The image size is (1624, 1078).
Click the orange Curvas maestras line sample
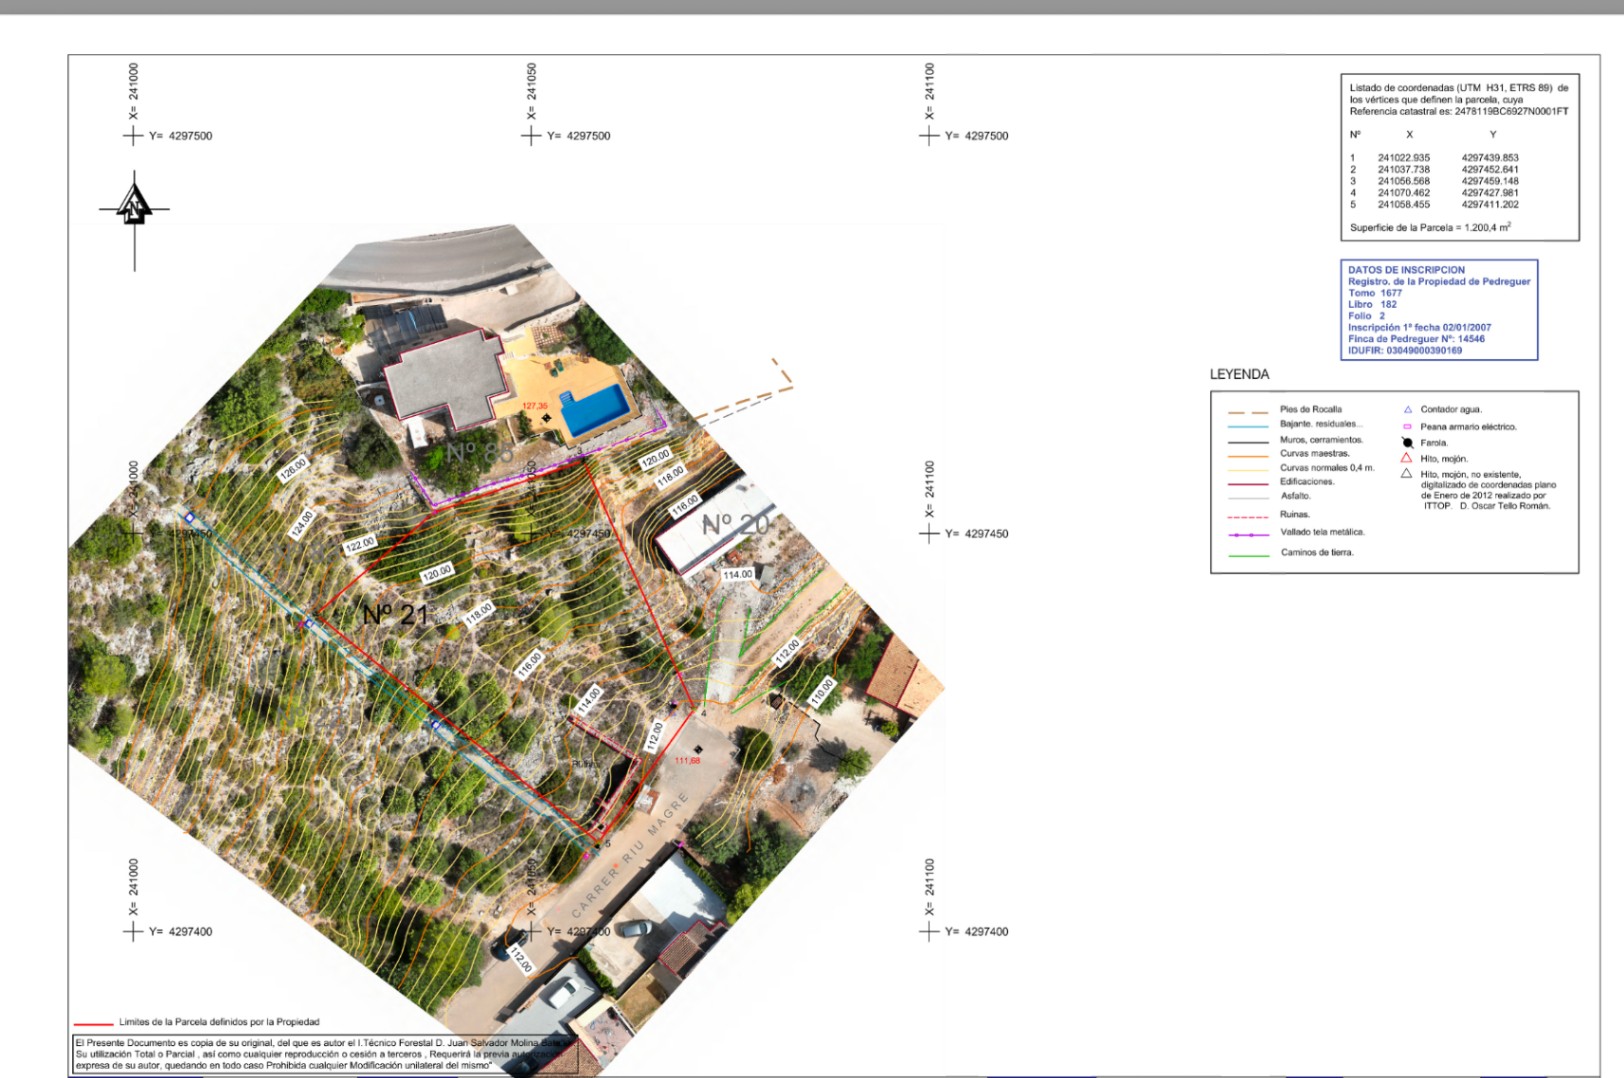coord(1247,456)
